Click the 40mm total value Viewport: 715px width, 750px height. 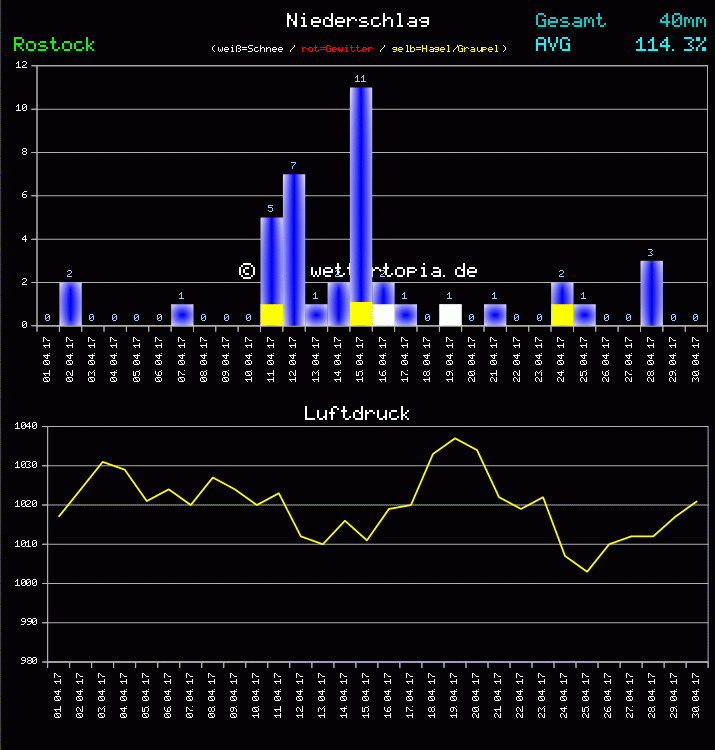(x=682, y=21)
